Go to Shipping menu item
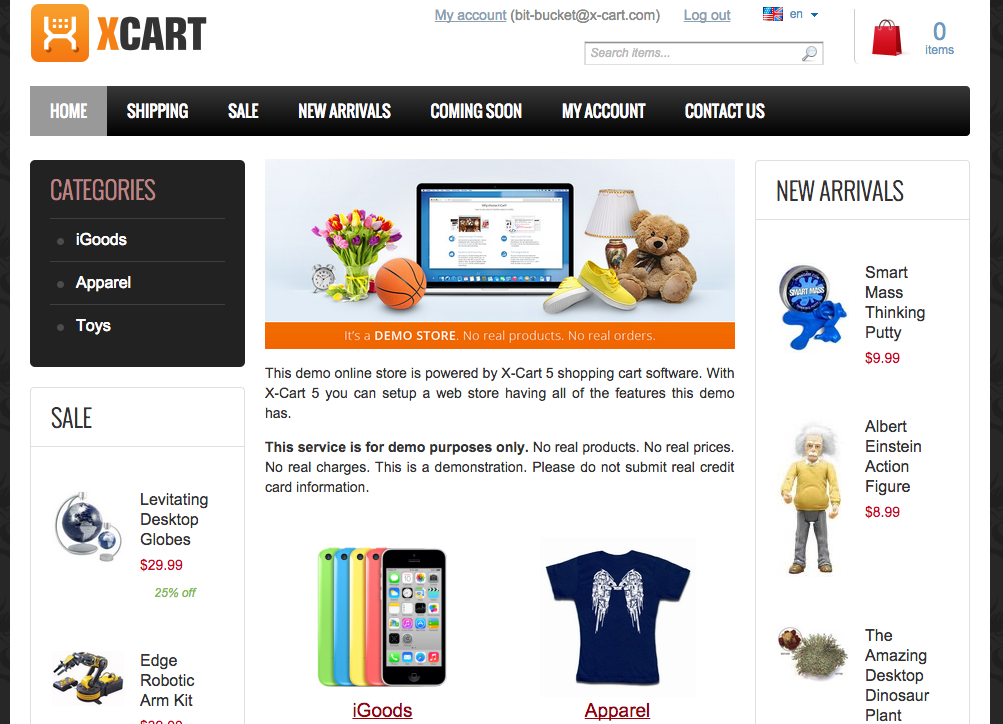Viewport: 1003px width, 724px height. (x=157, y=111)
